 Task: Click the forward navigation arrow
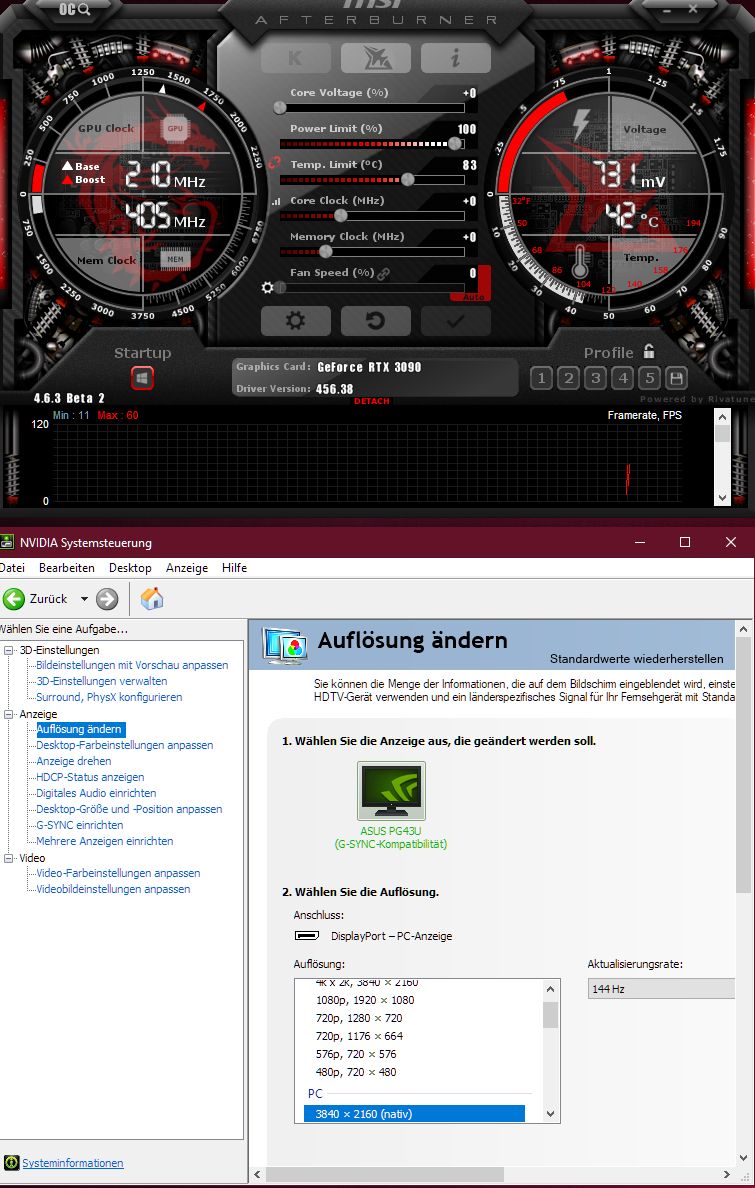pyautogui.click(x=108, y=599)
